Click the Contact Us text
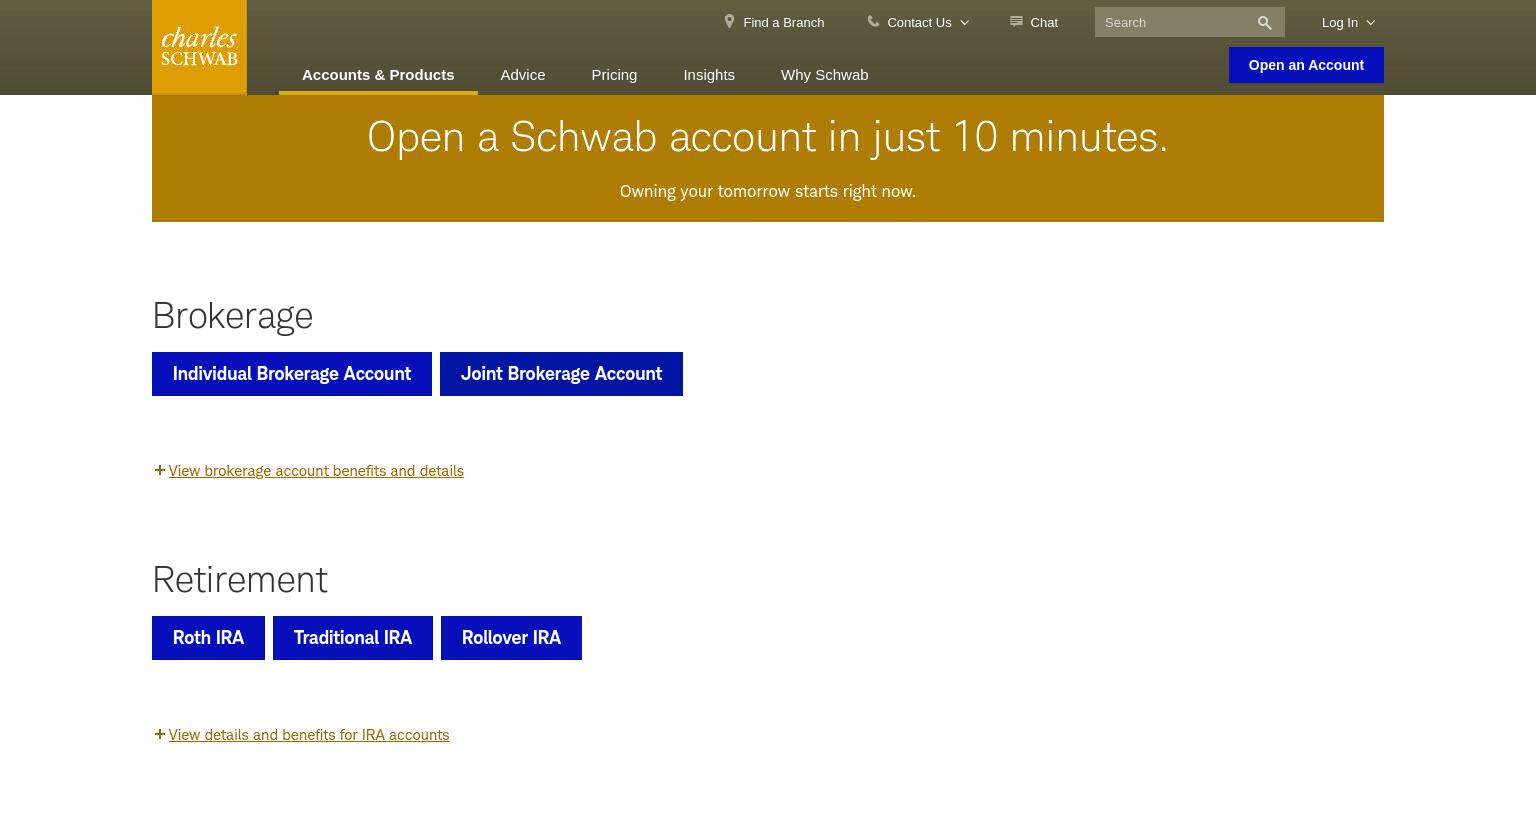The height and width of the screenshot is (824, 1536). point(919,23)
